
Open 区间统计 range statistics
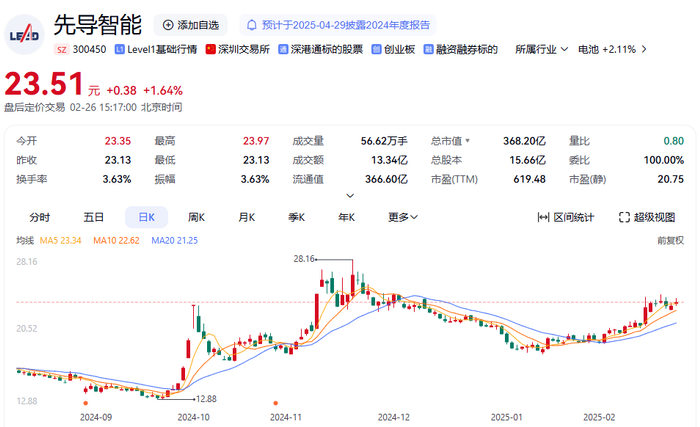566,218
